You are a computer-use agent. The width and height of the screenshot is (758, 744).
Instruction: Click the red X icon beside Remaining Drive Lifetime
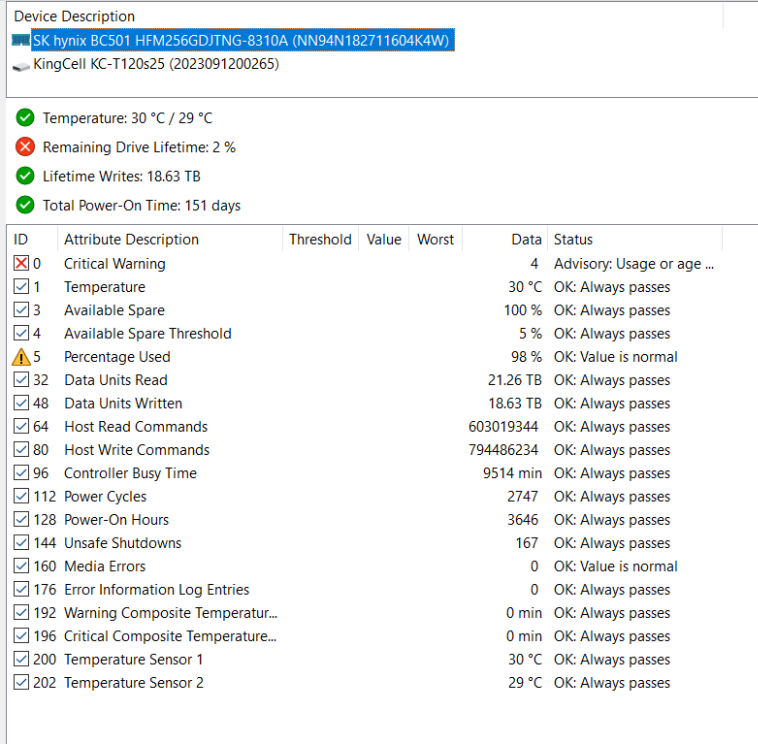point(25,146)
